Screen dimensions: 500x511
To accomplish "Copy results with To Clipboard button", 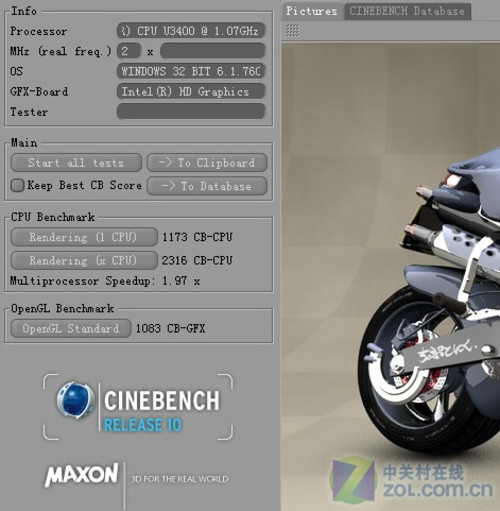I will [x=207, y=163].
